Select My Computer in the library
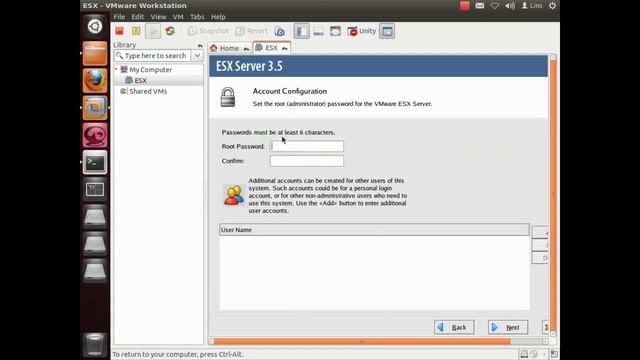 (151, 70)
